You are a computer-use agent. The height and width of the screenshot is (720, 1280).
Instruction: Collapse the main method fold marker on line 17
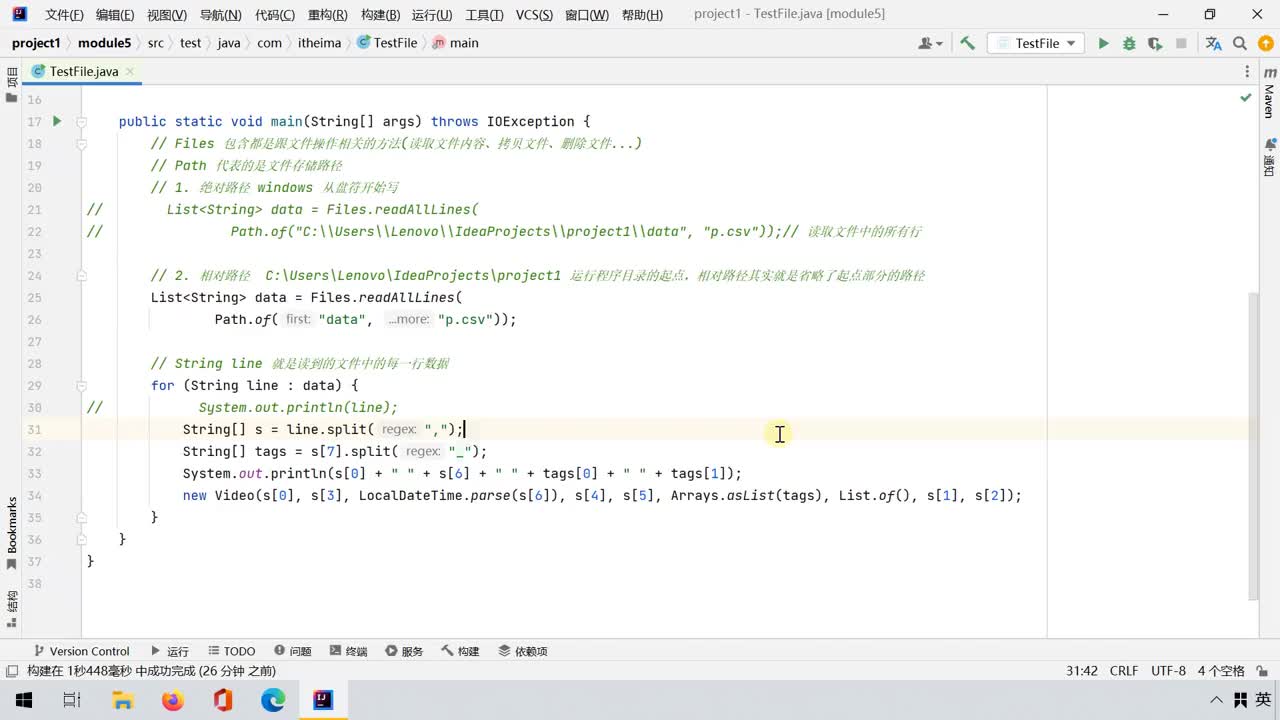[82, 122]
